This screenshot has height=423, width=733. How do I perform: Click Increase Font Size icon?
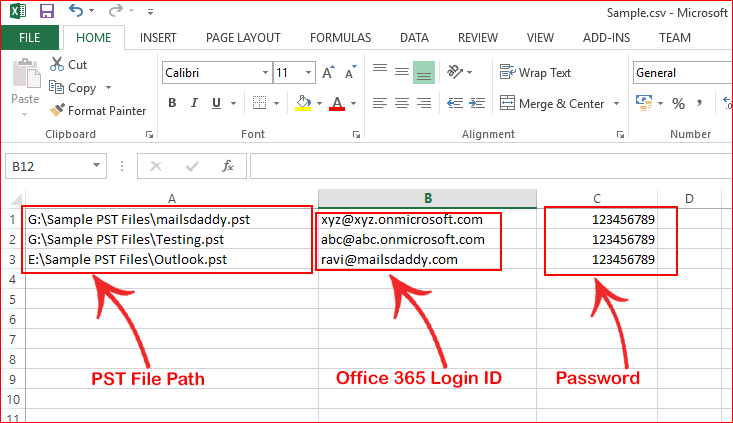tap(329, 72)
